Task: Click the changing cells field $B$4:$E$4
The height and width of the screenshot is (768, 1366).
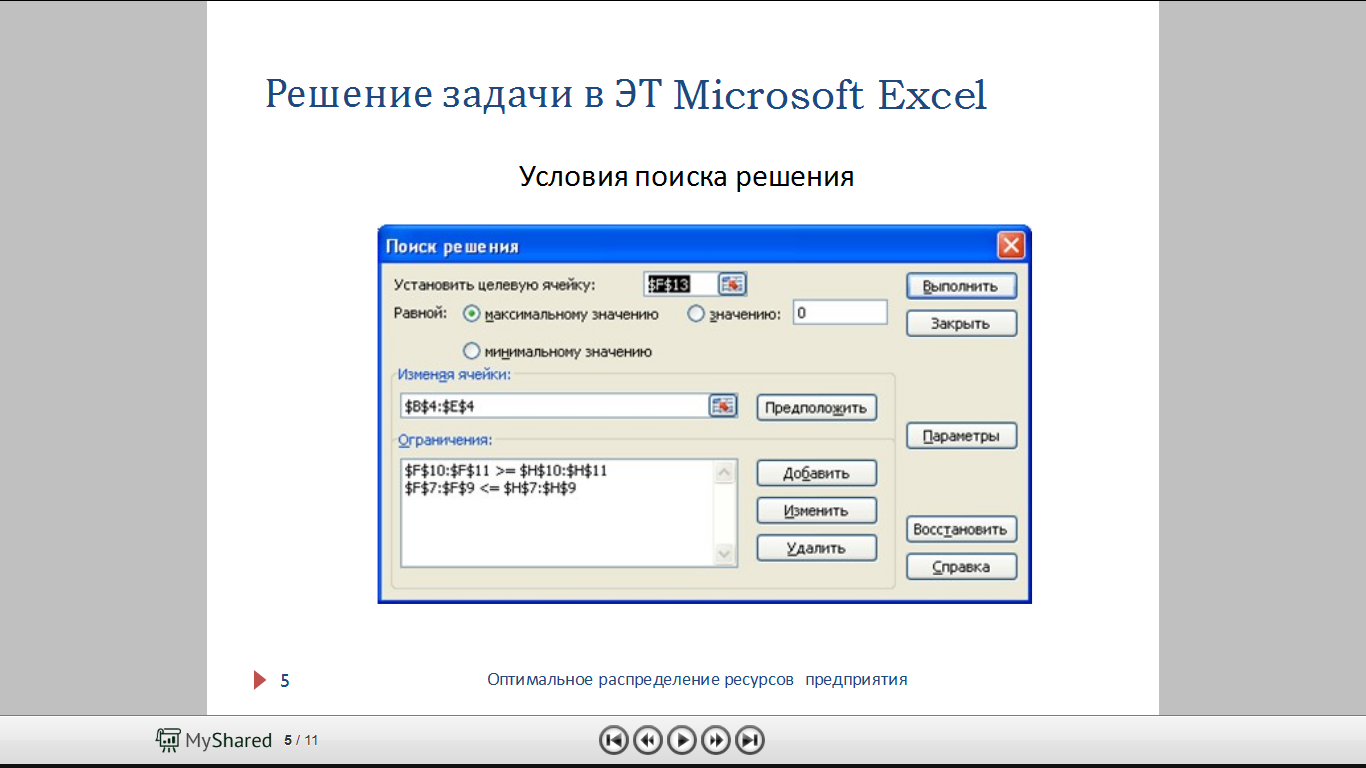Action: (x=555, y=406)
